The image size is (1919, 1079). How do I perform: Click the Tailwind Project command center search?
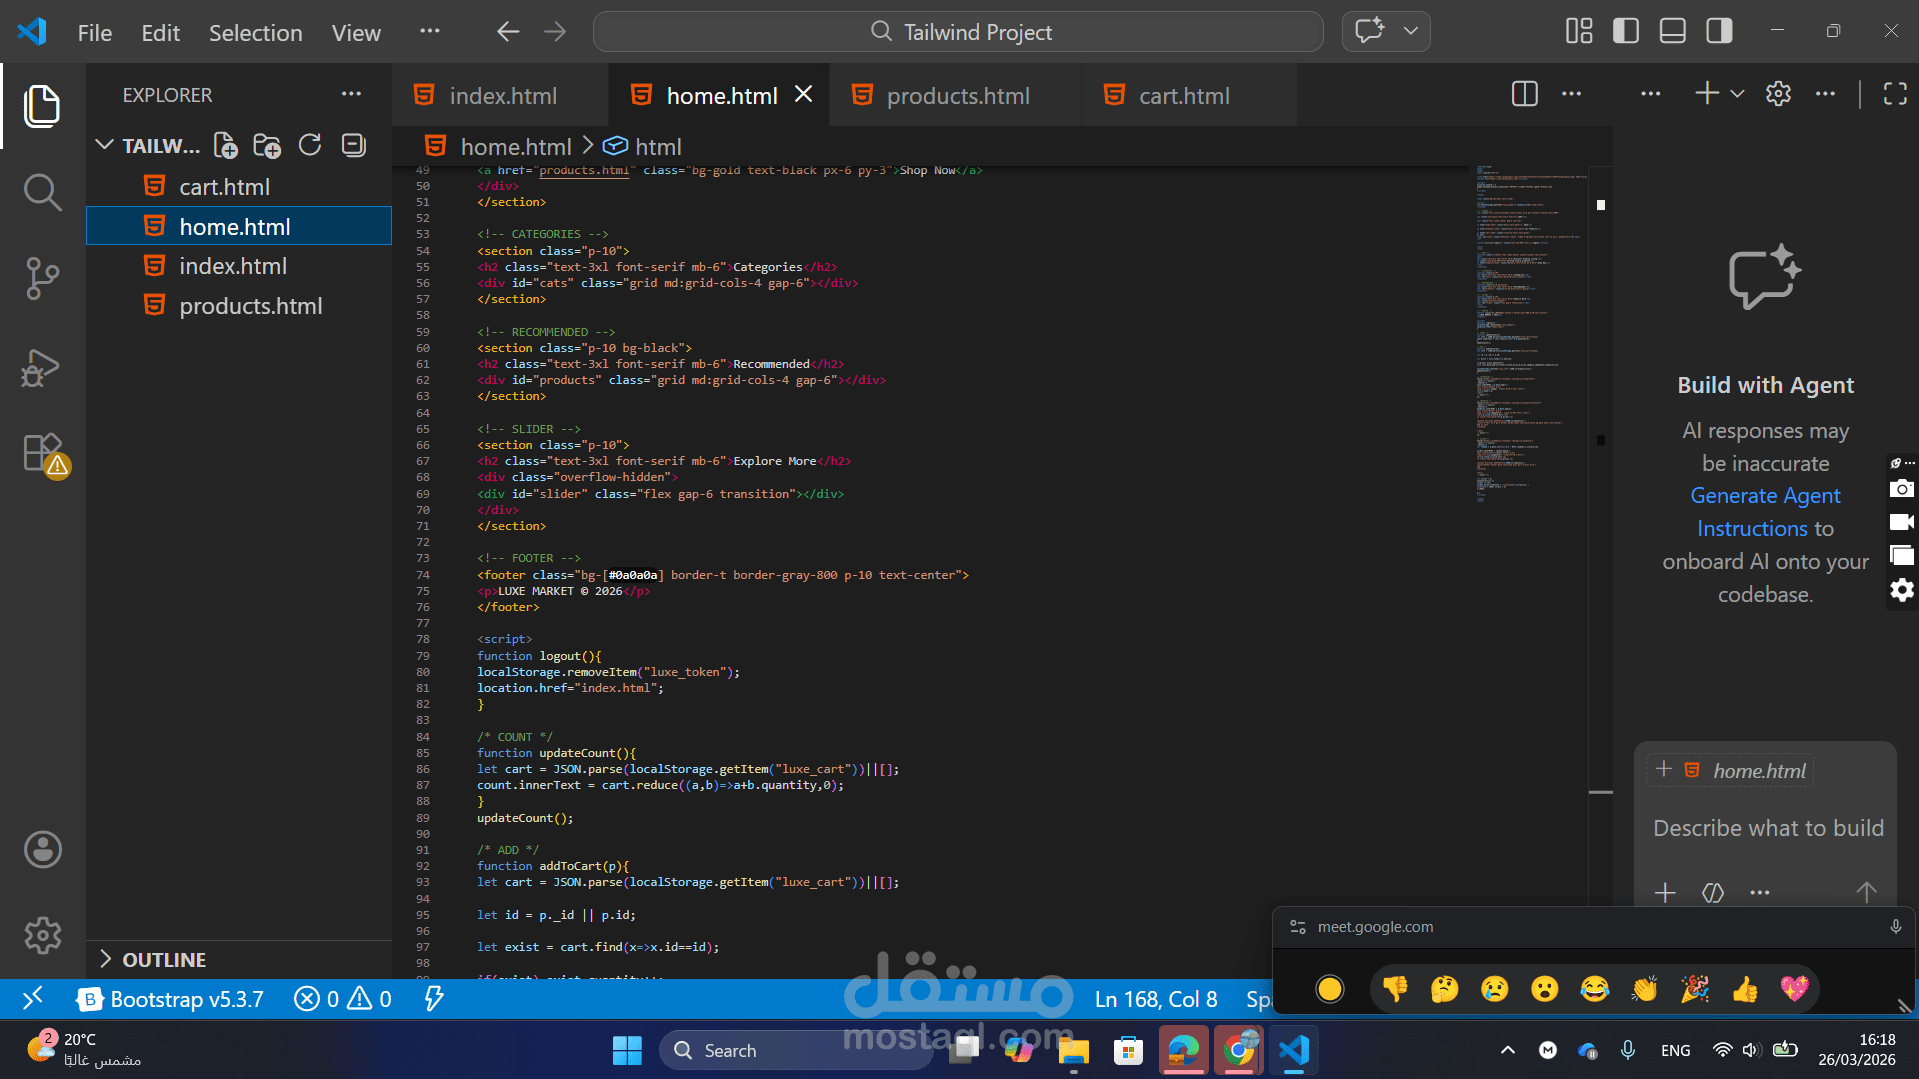click(958, 32)
